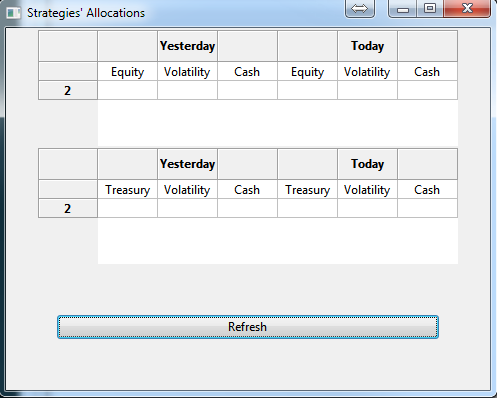Select the Today header in bottom table

tap(367, 164)
